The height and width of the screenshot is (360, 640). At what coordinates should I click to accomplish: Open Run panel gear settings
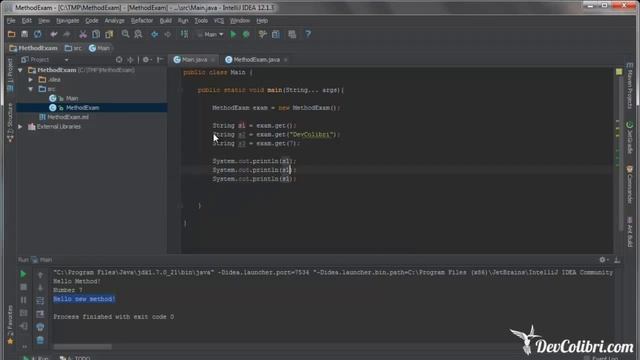click(603, 260)
